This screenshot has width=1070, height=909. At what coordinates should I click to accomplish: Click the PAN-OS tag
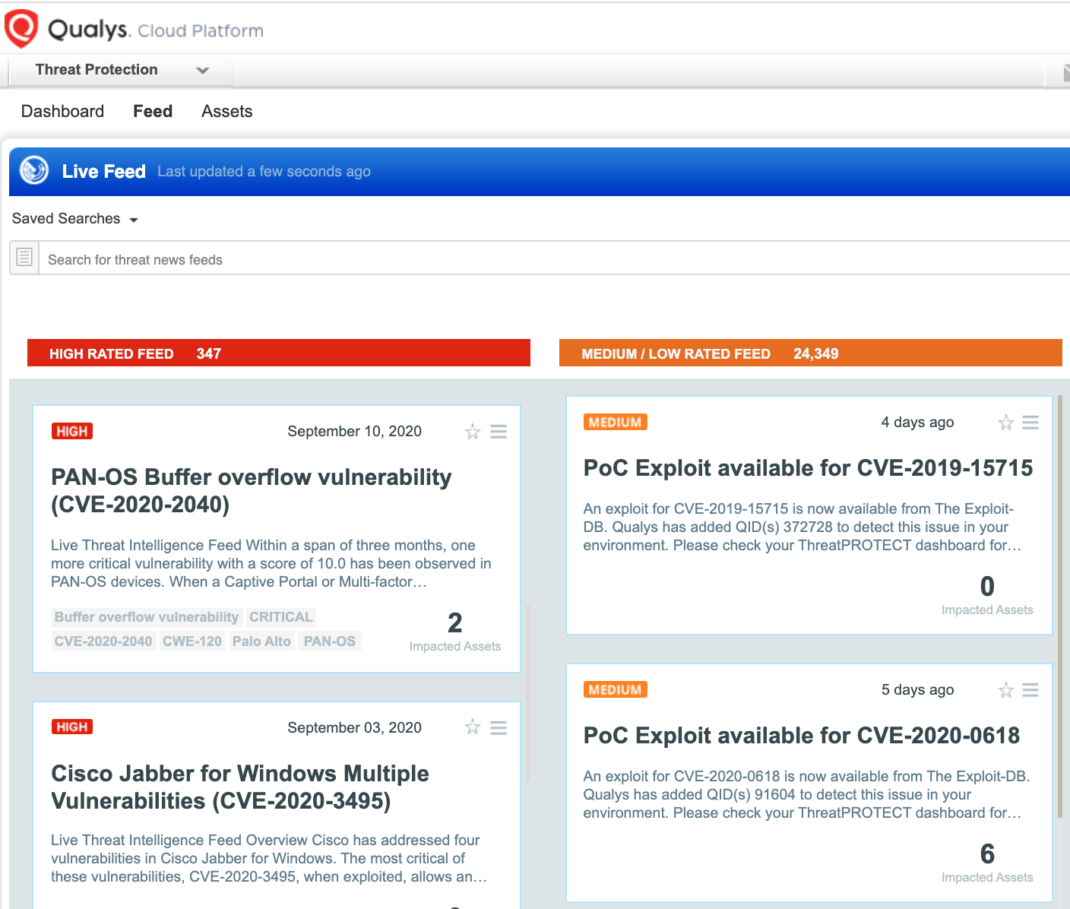click(x=330, y=641)
